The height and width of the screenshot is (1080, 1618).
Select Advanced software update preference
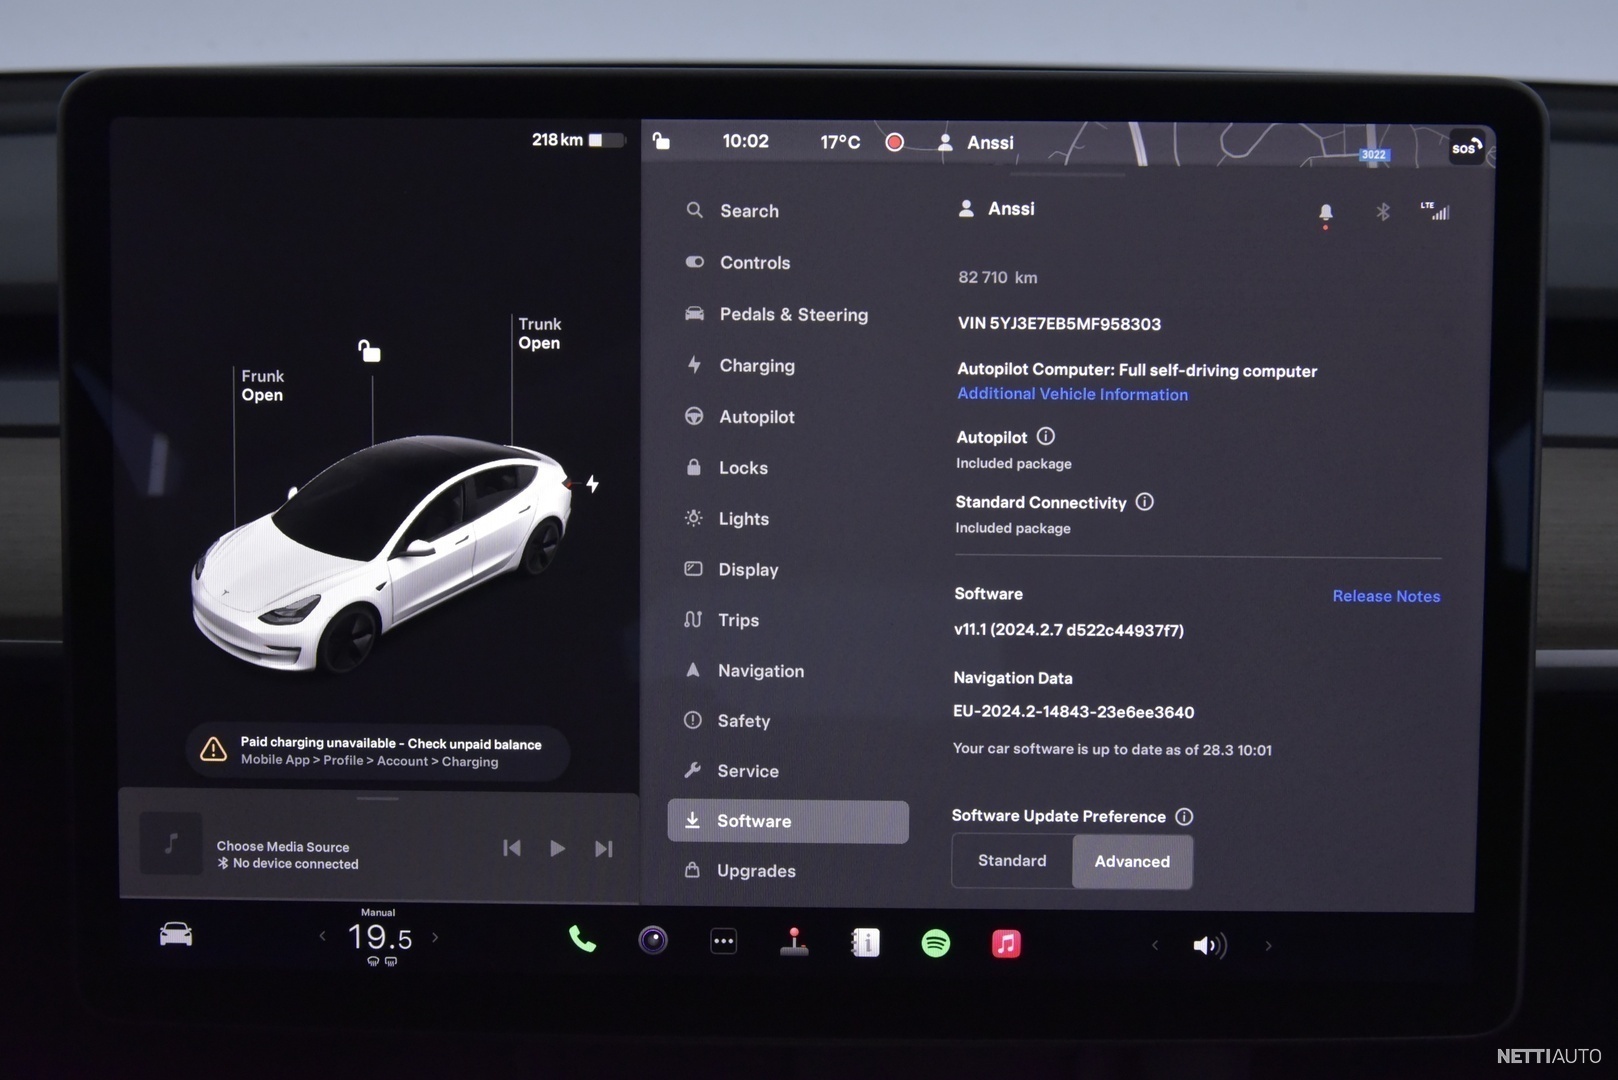click(x=1131, y=861)
